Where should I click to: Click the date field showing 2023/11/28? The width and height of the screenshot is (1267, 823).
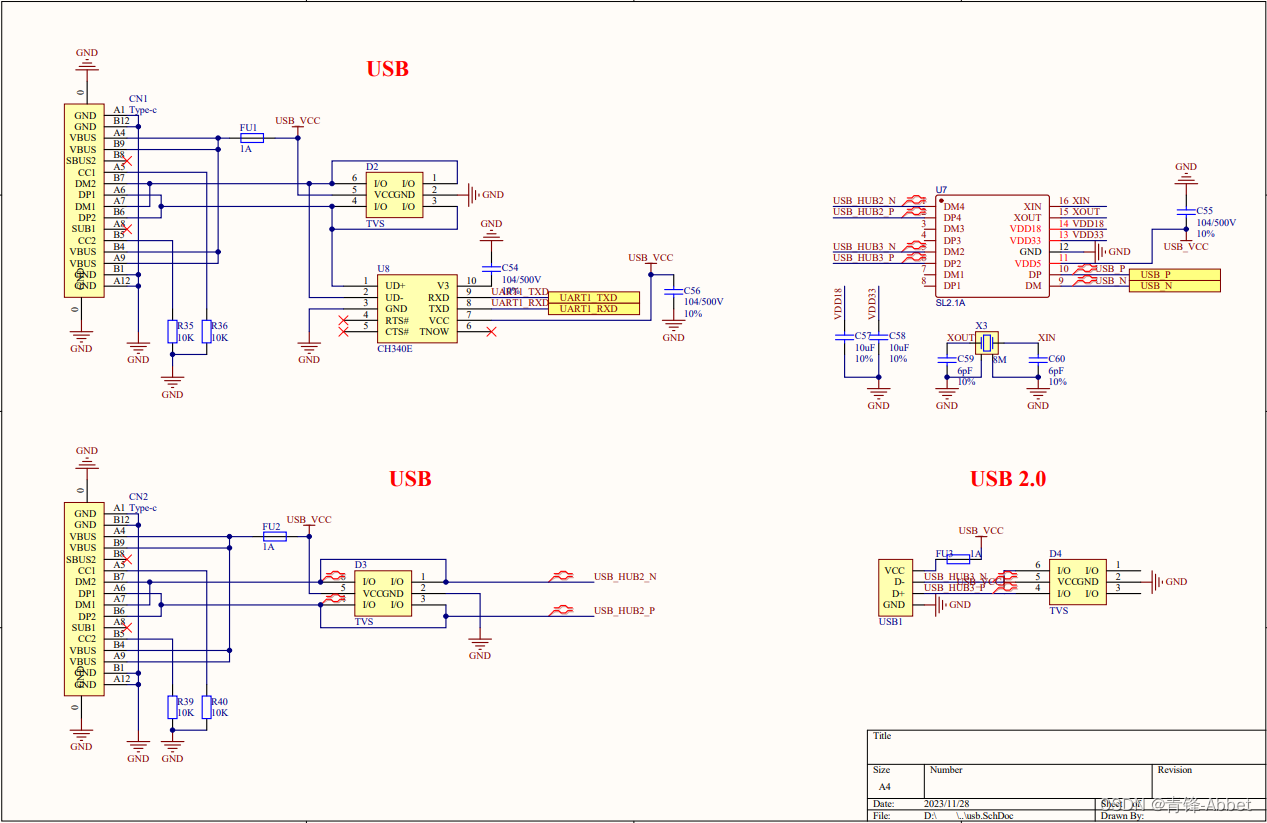945,803
